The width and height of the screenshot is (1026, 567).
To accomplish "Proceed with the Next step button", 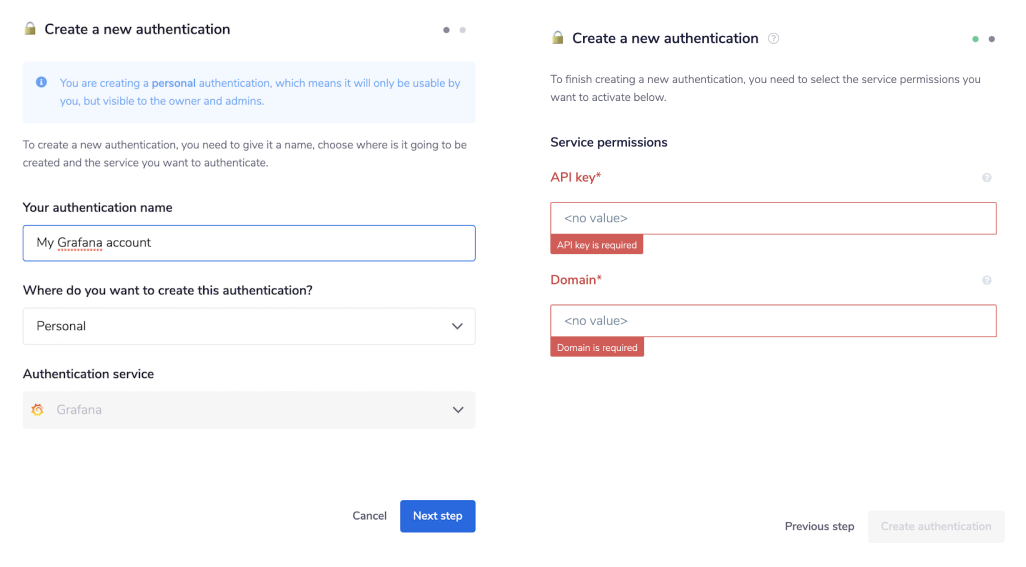I will 437,516.
